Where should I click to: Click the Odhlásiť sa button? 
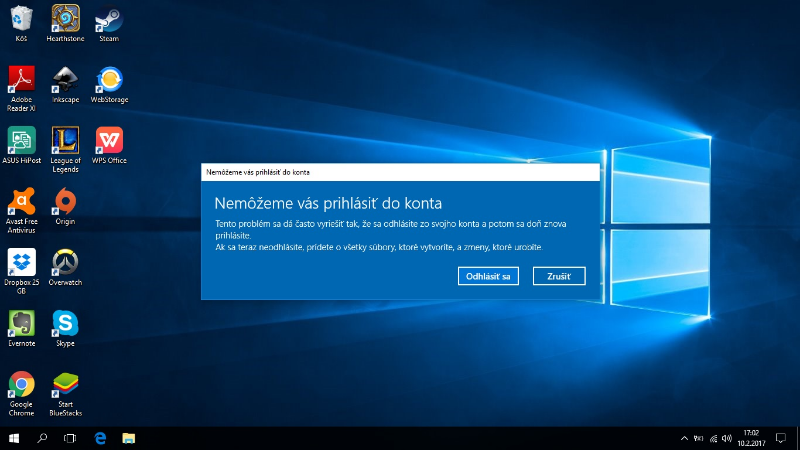point(488,276)
